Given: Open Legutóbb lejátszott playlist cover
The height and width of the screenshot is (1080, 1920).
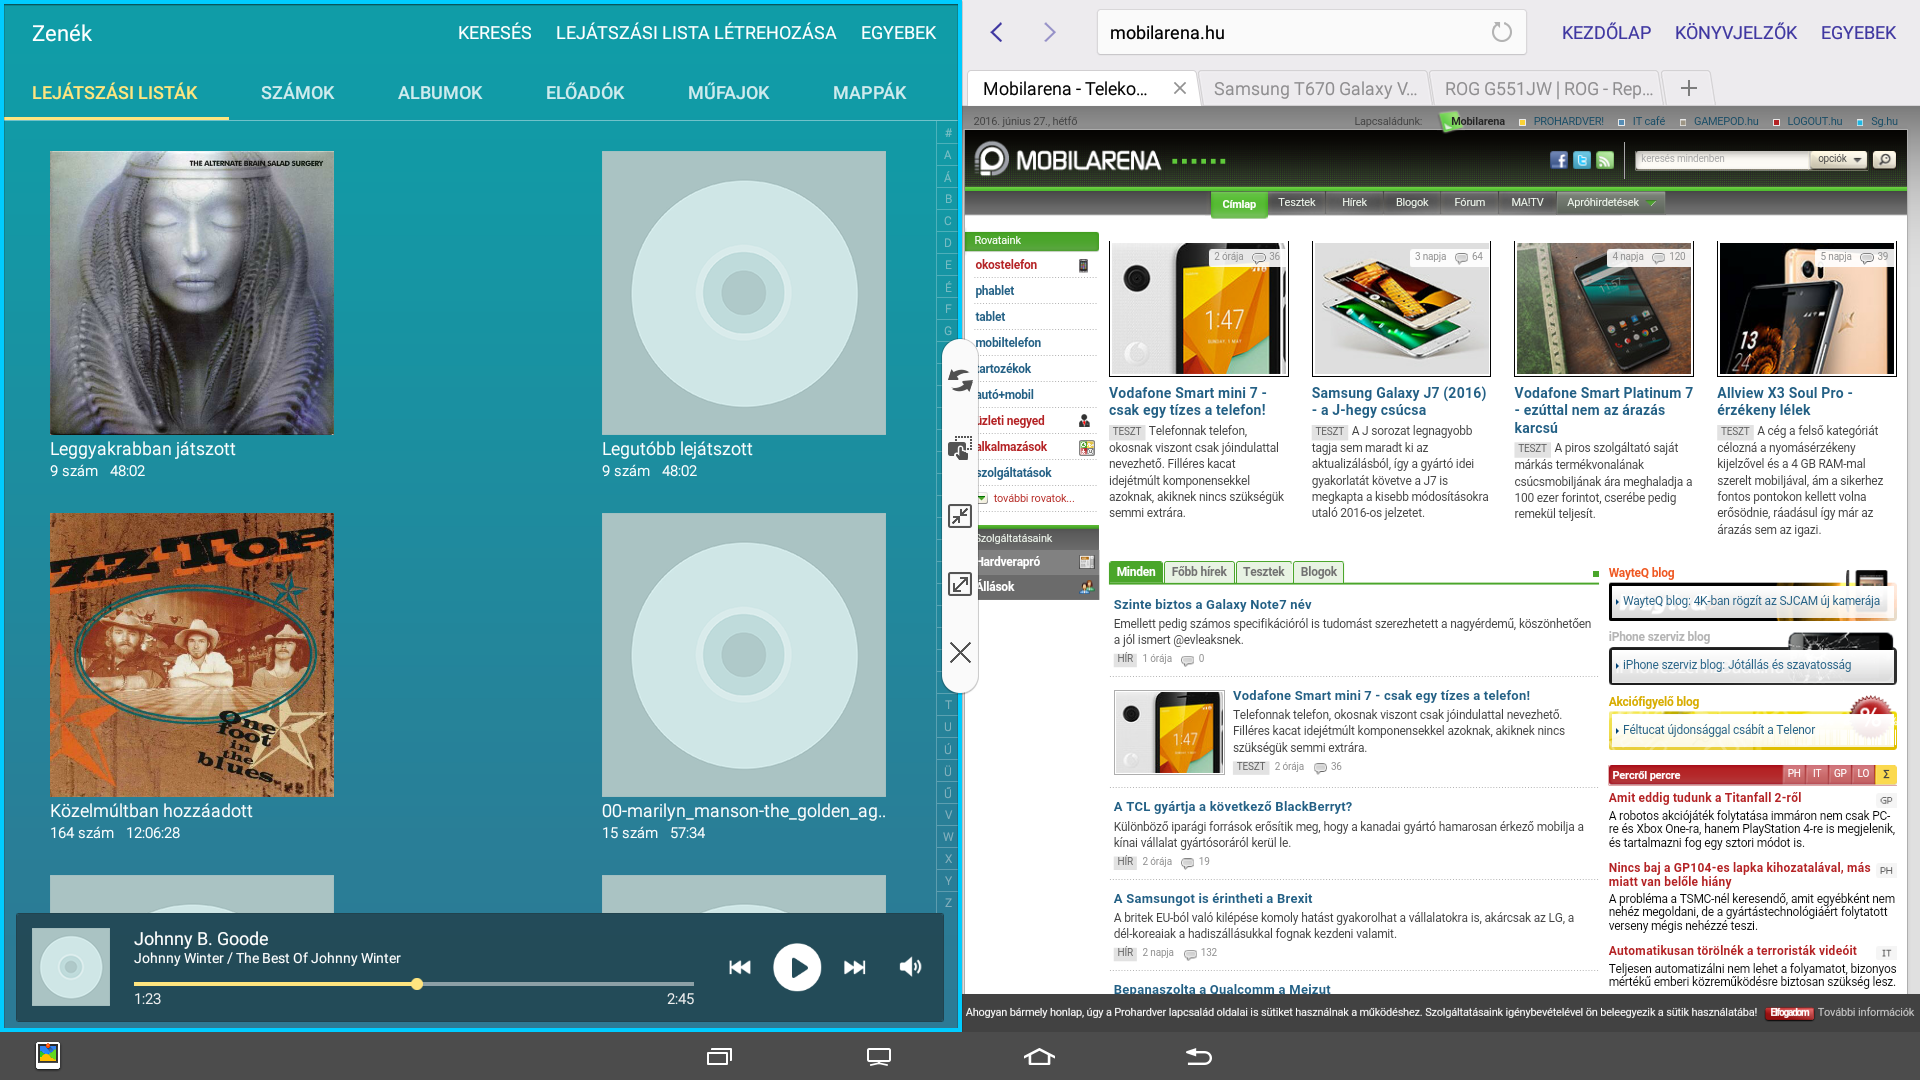Looking at the screenshot, I should point(744,293).
